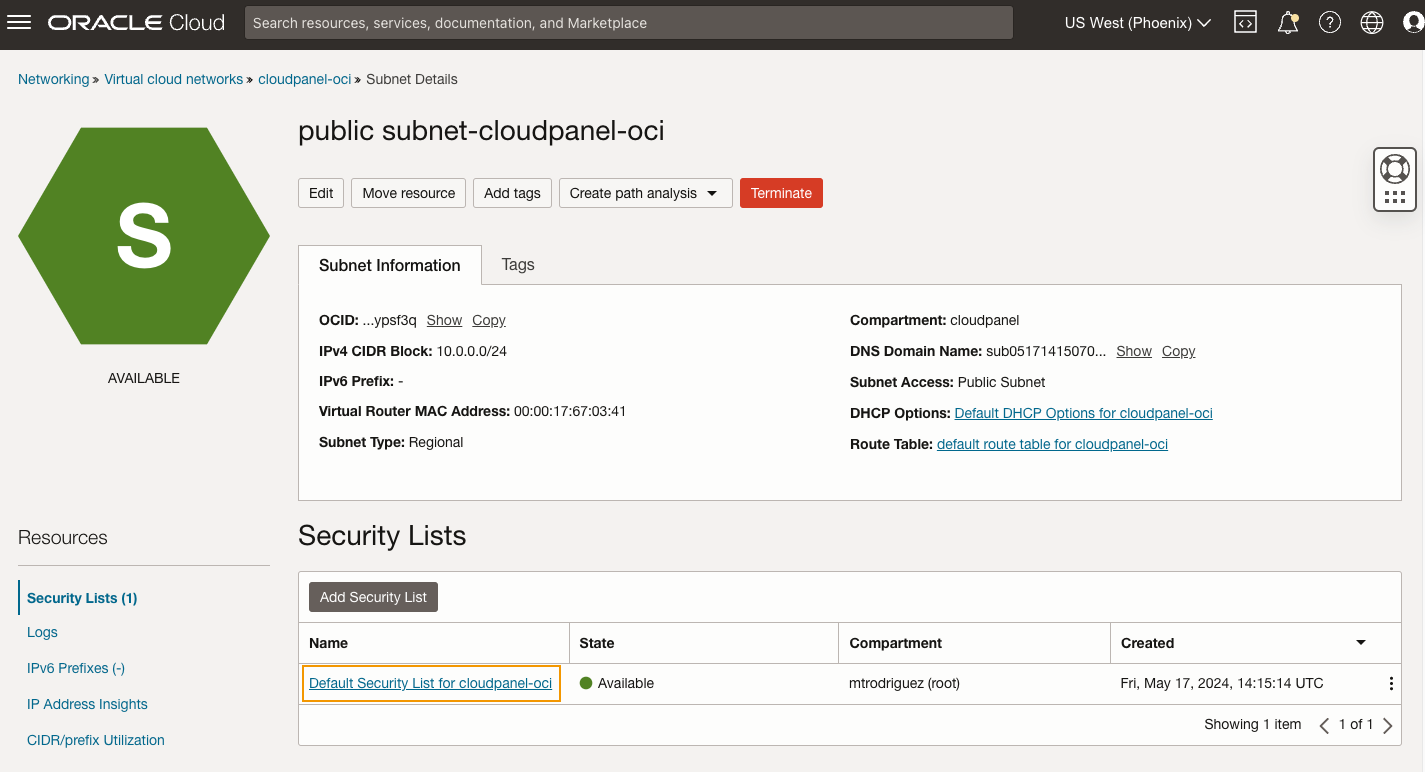1425x772 pixels.
Task: Go to the next pagination page
Action: point(1388,724)
